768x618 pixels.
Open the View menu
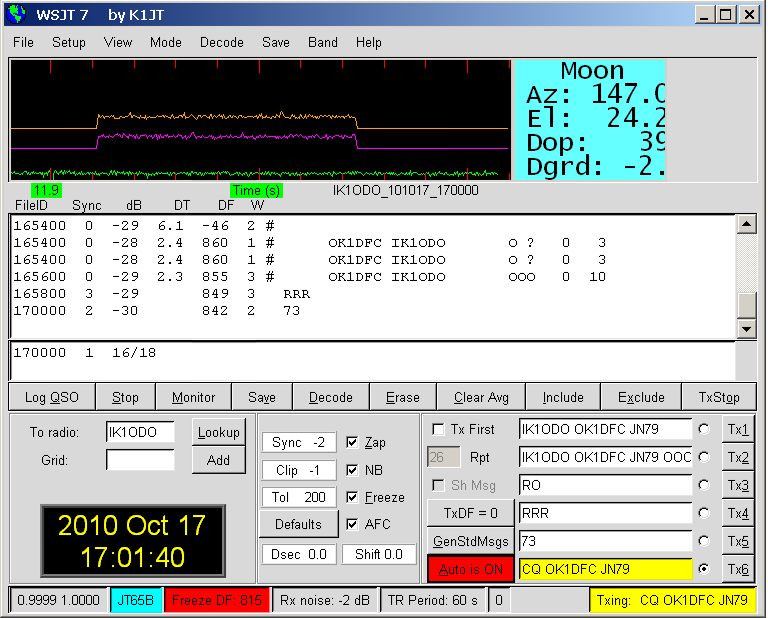click(x=118, y=43)
